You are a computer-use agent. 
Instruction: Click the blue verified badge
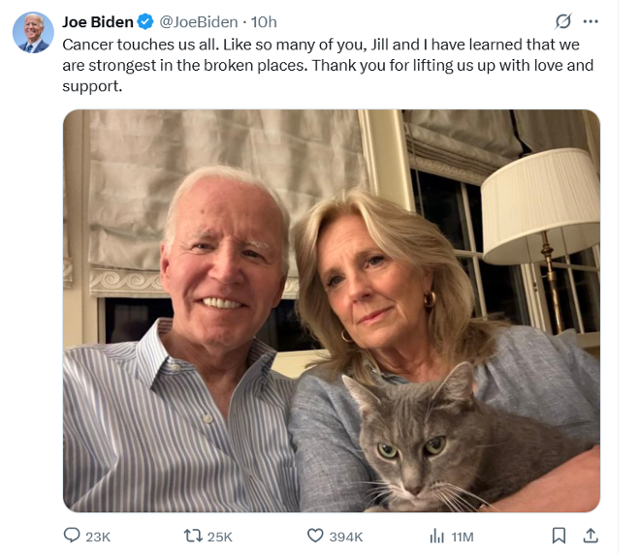point(146,22)
